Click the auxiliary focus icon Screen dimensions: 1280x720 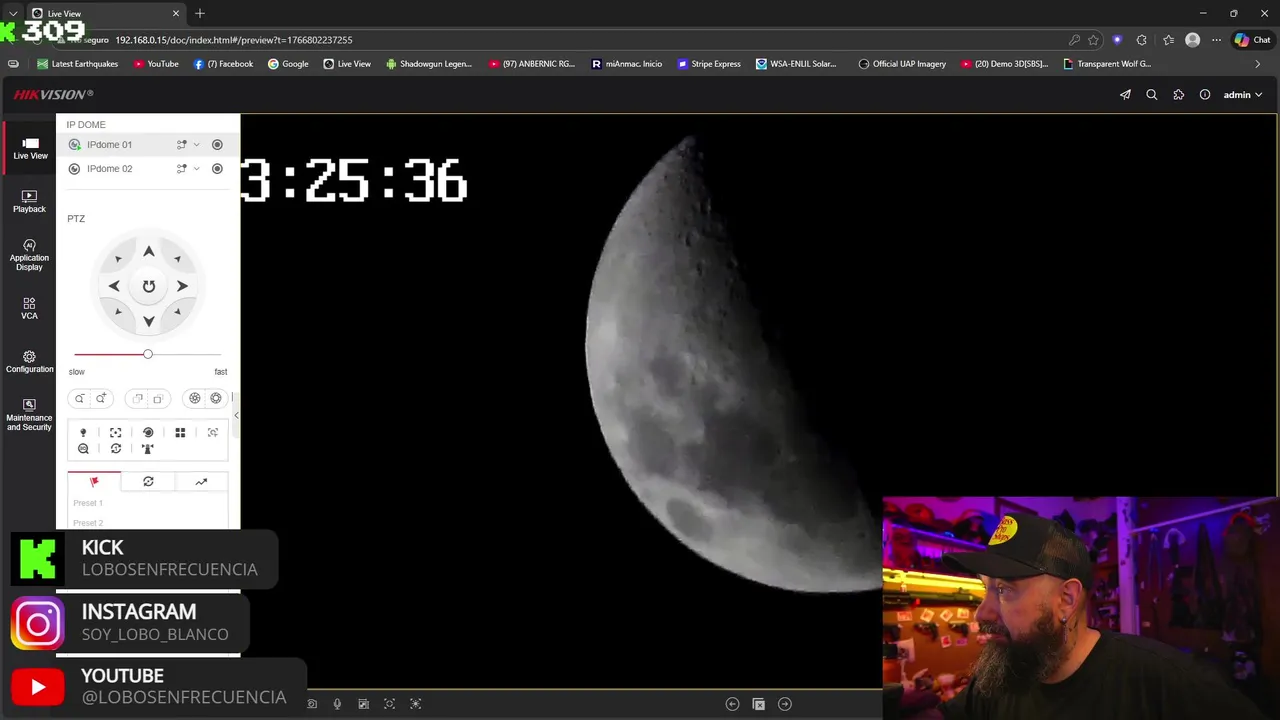coord(116,433)
